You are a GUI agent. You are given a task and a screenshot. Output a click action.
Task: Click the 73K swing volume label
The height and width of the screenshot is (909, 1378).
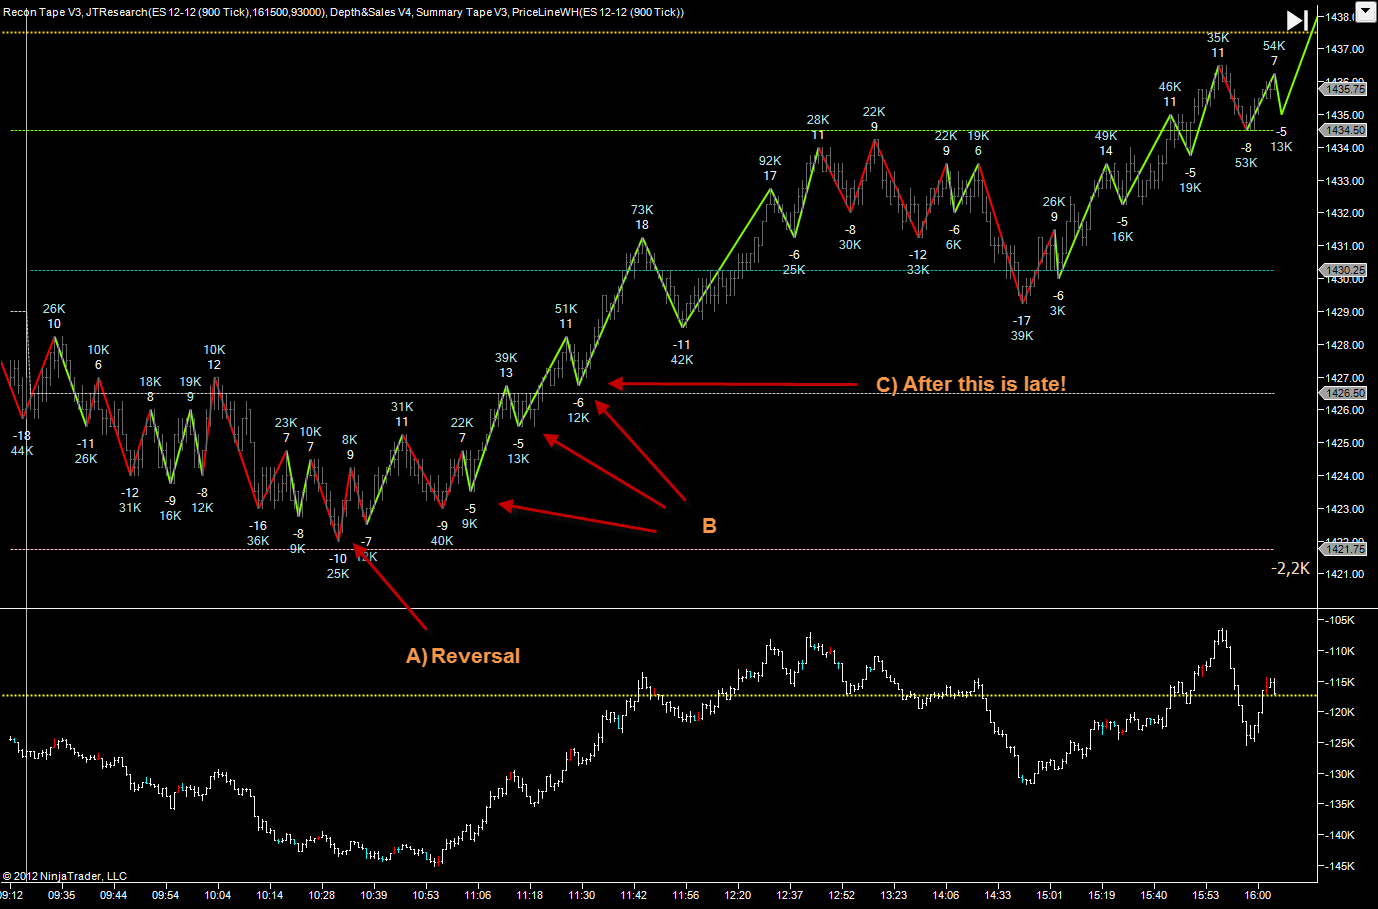[642, 210]
